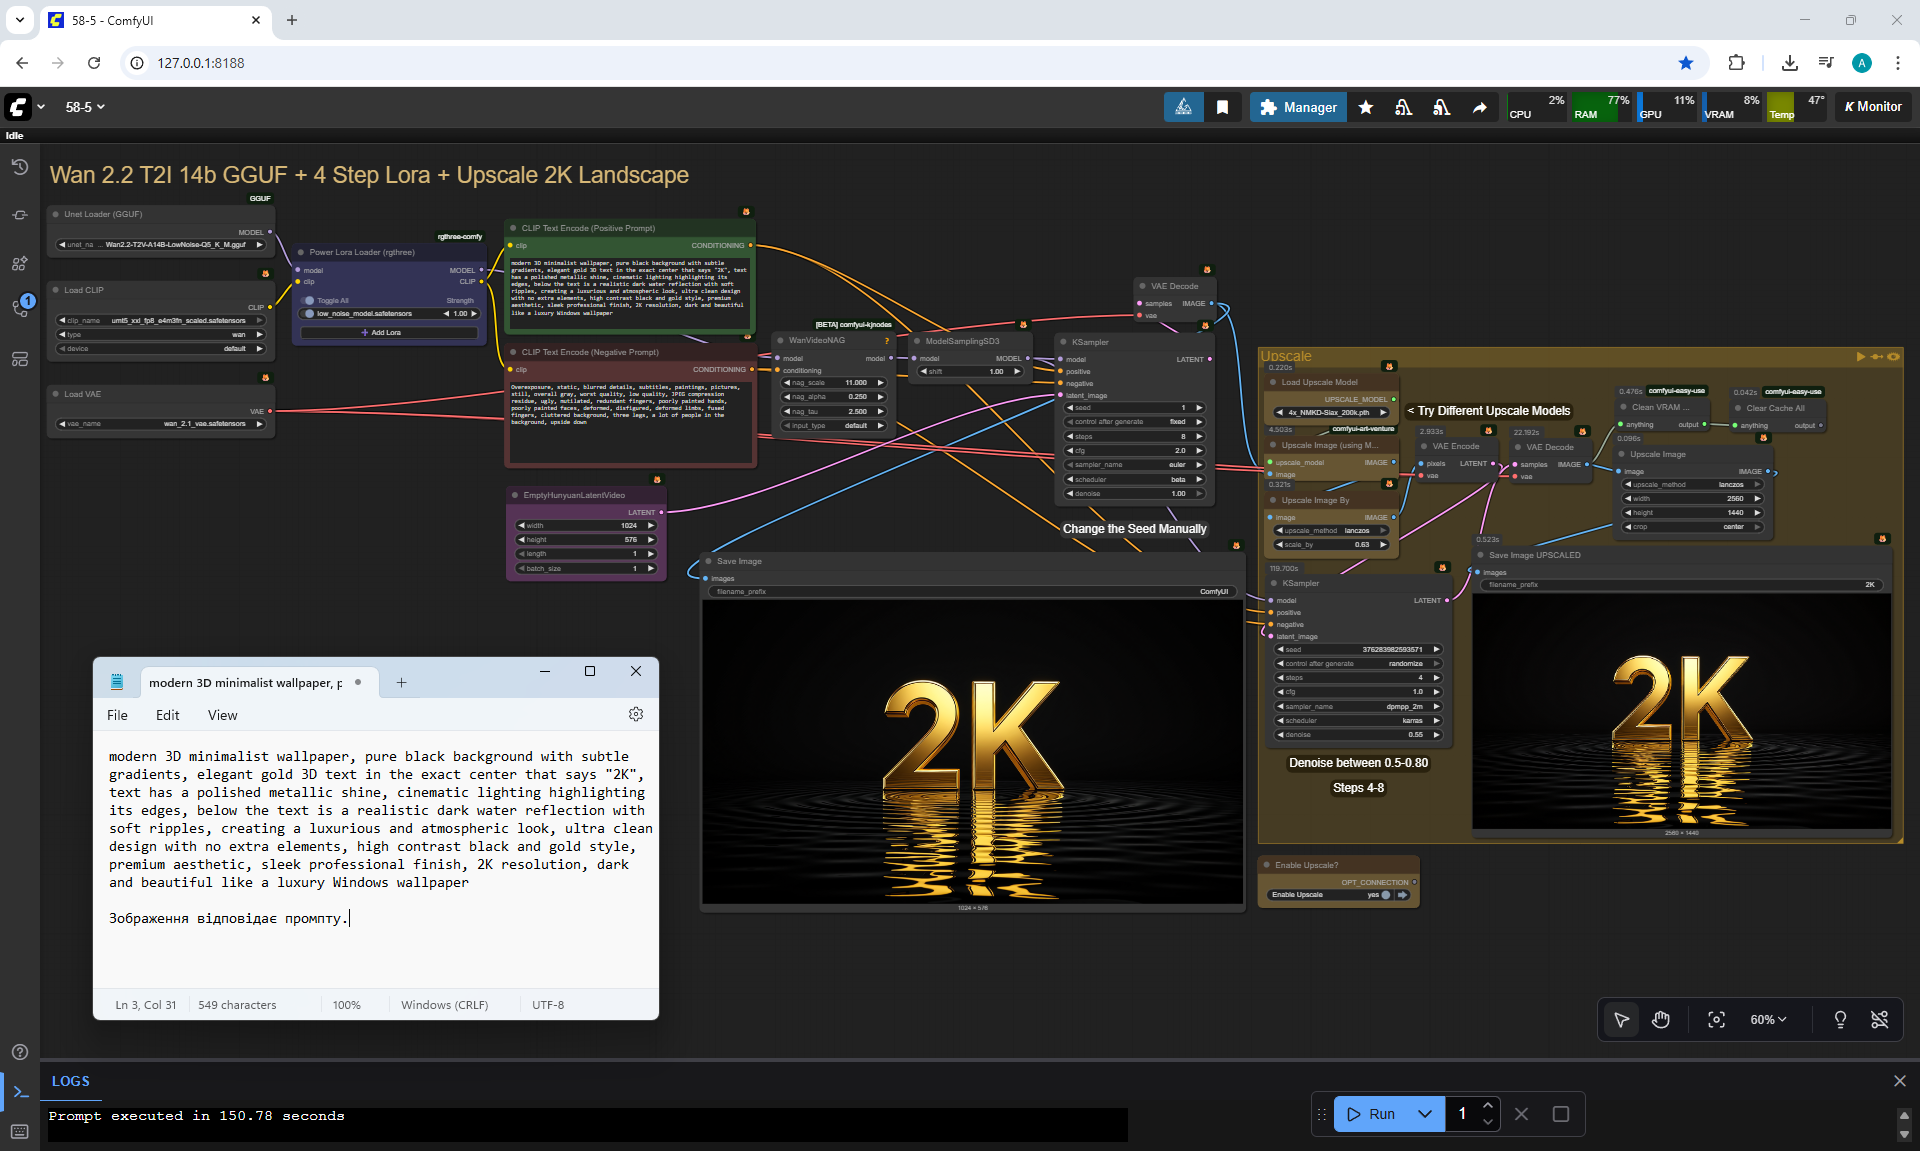Toggle link visibility icon

(1879, 1019)
